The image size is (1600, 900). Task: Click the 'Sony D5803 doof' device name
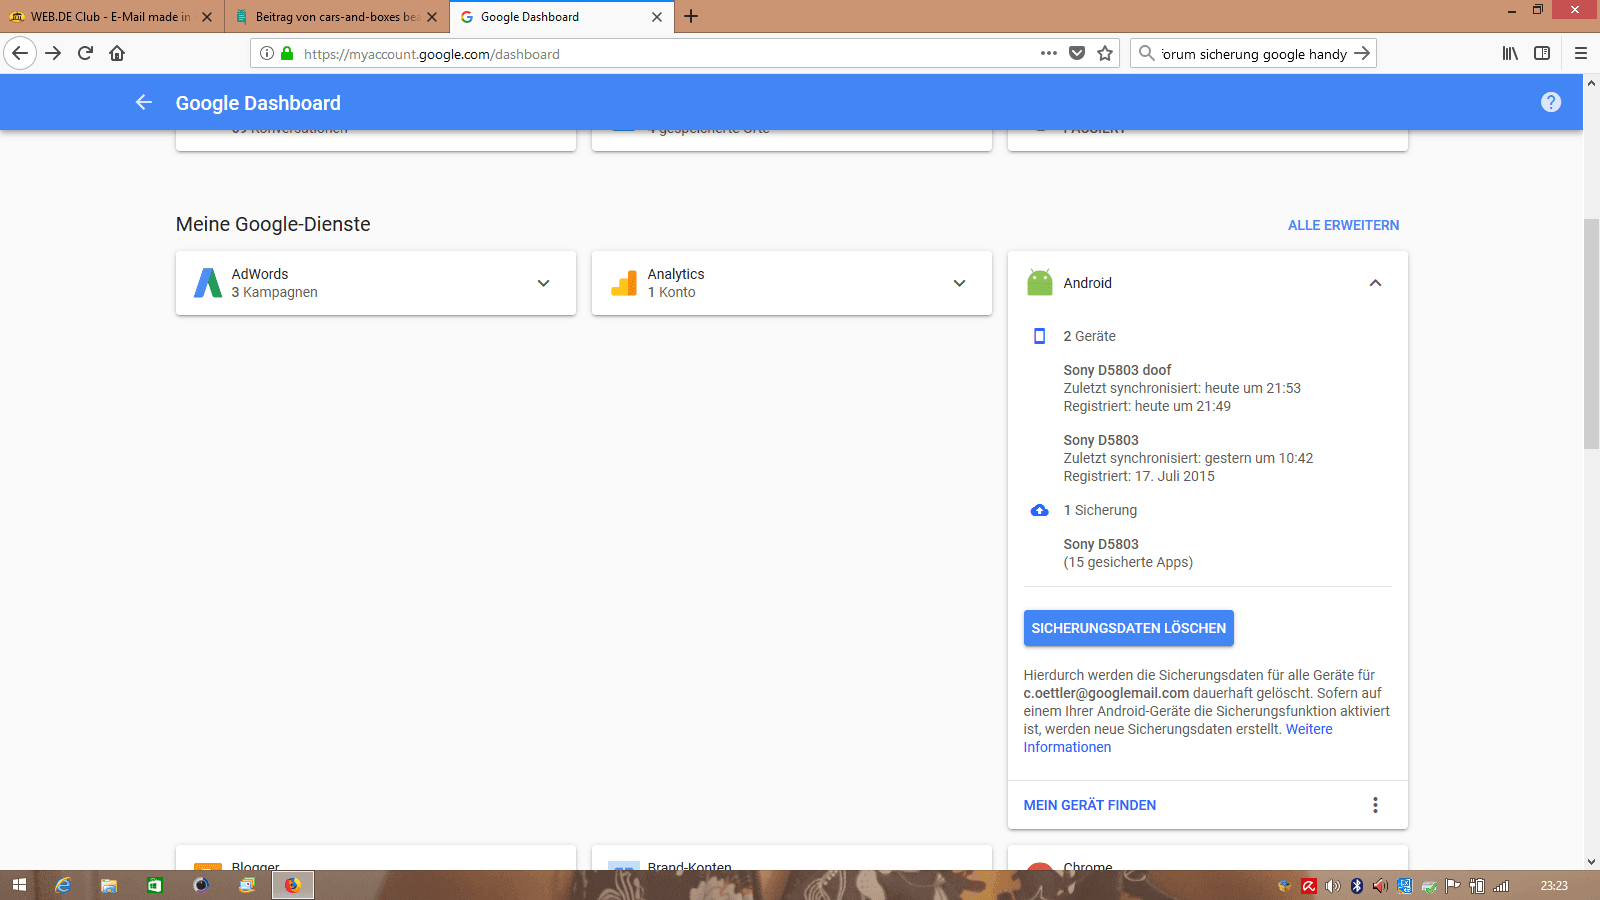(1117, 370)
